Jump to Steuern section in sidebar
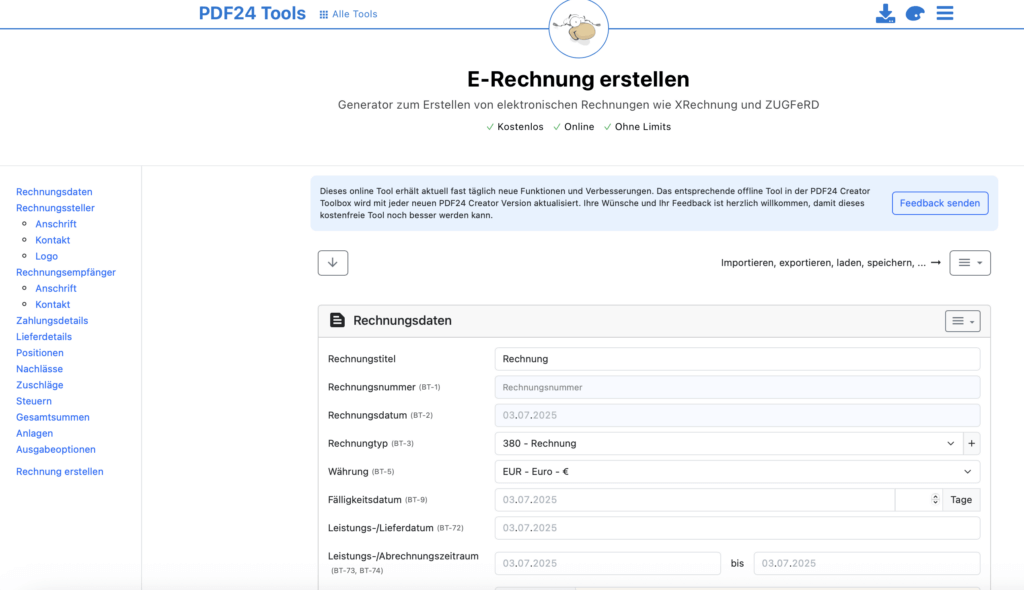This screenshot has height=590, width=1024. tap(34, 401)
